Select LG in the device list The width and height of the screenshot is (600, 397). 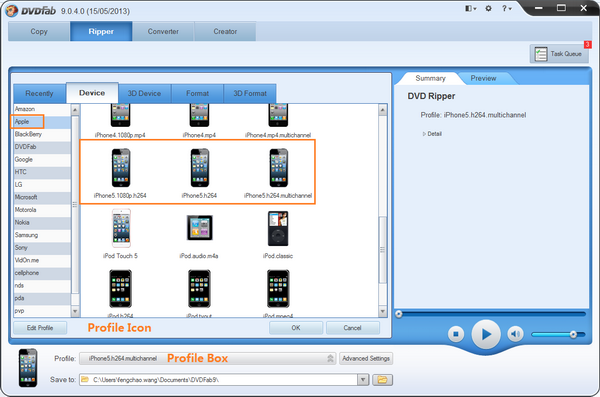coord(42,185)
